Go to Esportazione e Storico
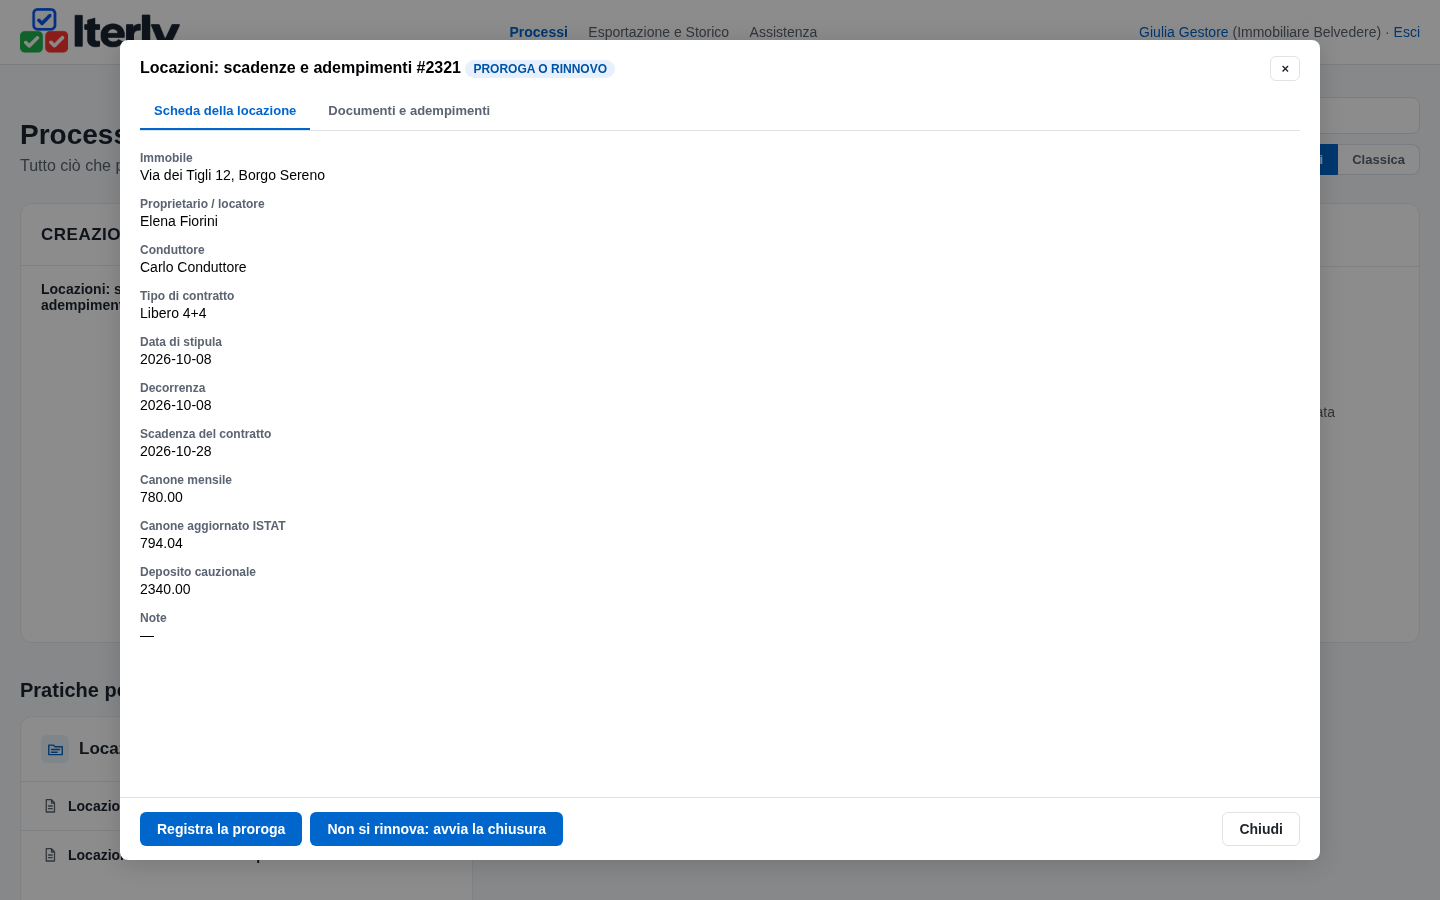 click(x=658, y=32)
